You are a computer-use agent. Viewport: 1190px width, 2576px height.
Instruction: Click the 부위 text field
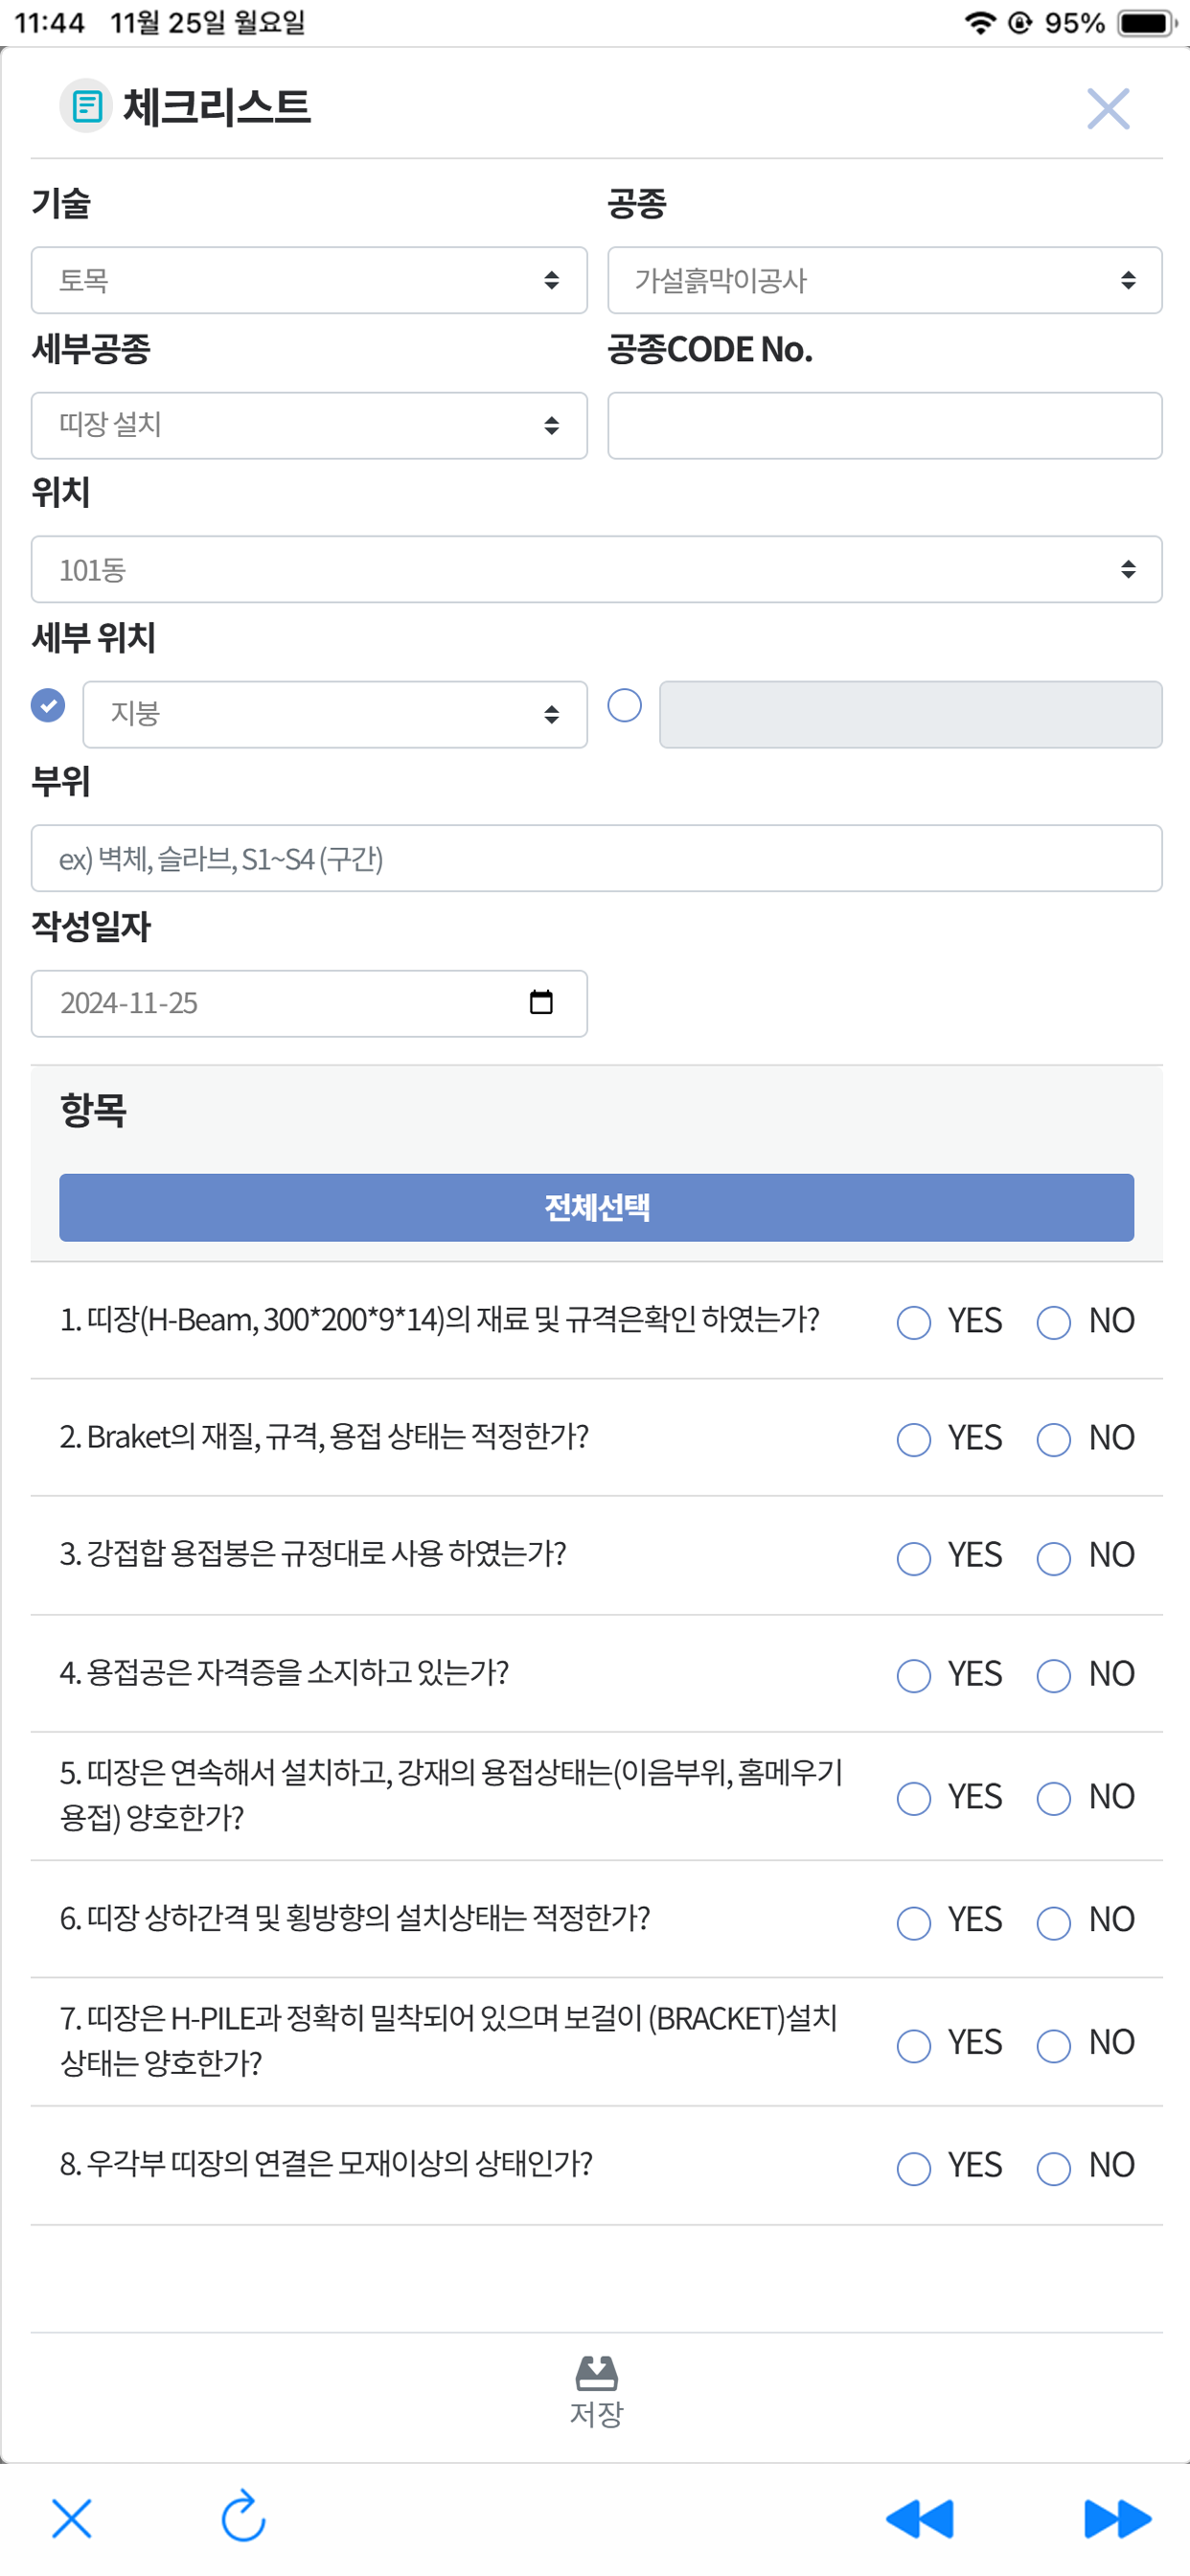pyautogui.click(x=597, y=858)
